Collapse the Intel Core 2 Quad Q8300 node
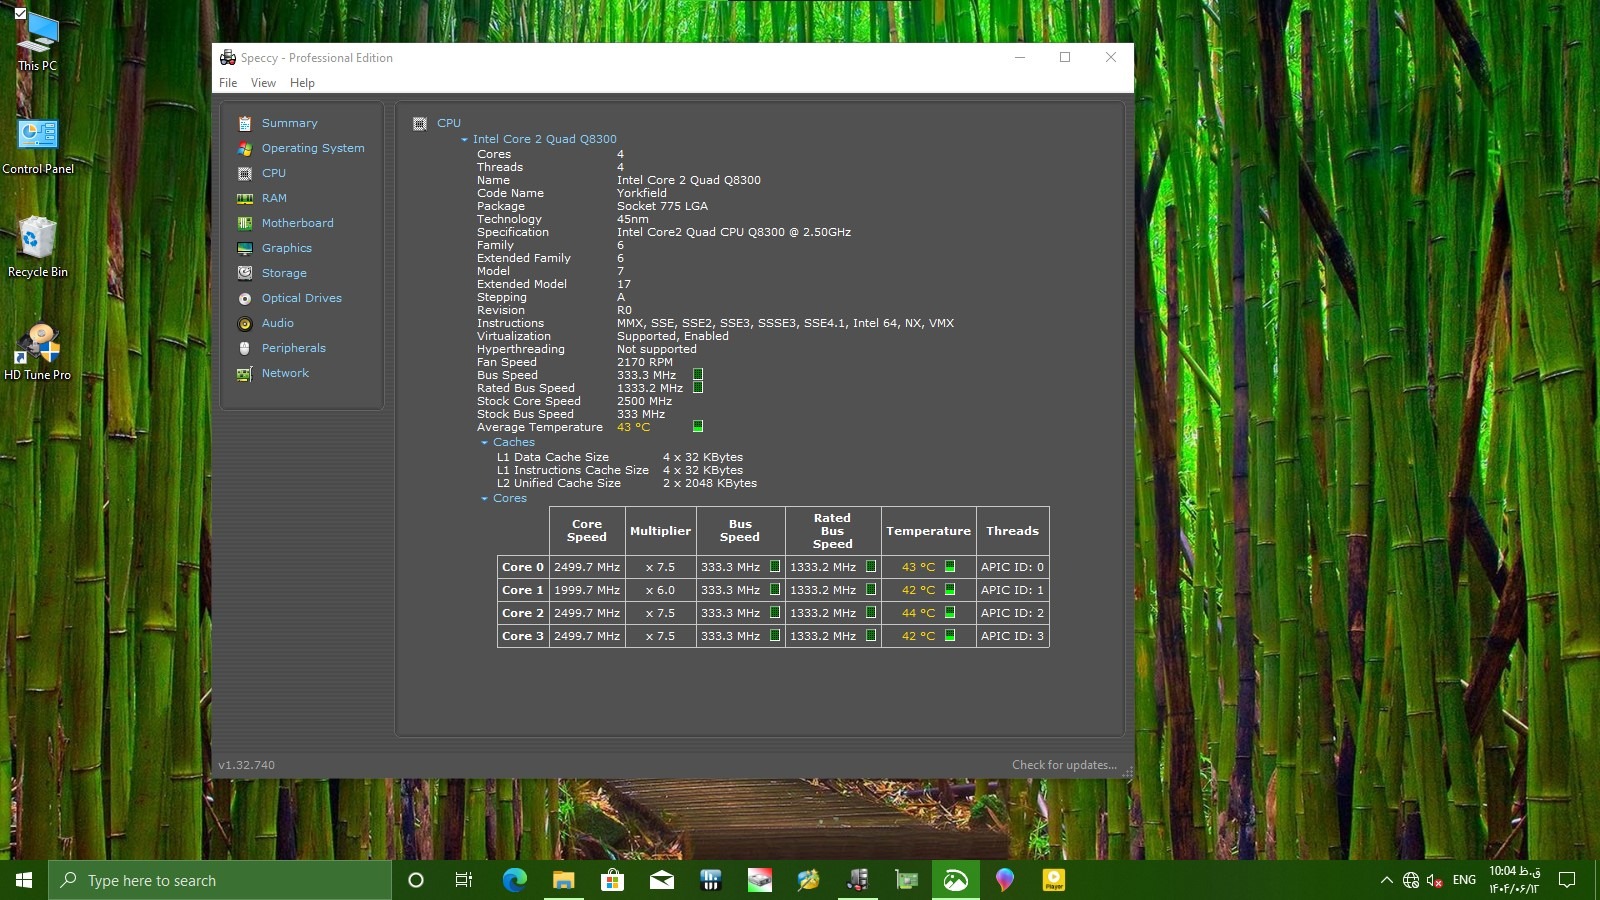 pyautogui.click(x=465, y=140)
